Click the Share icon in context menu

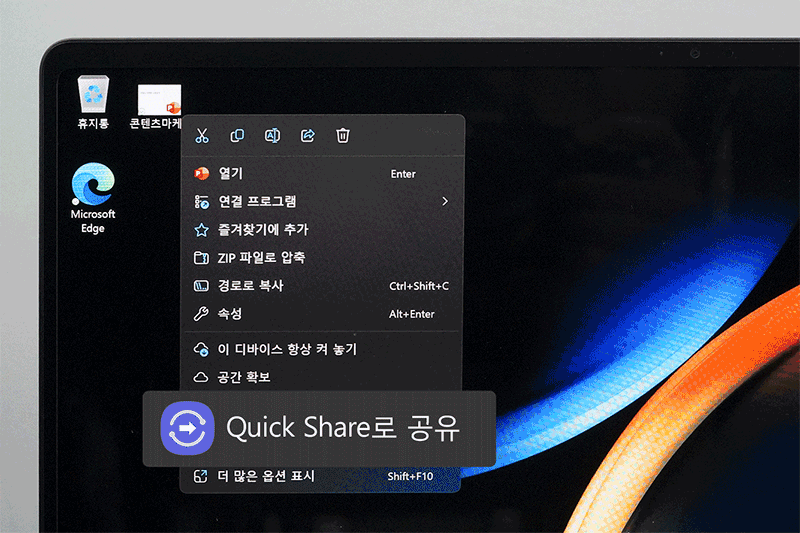click(308, 136)
